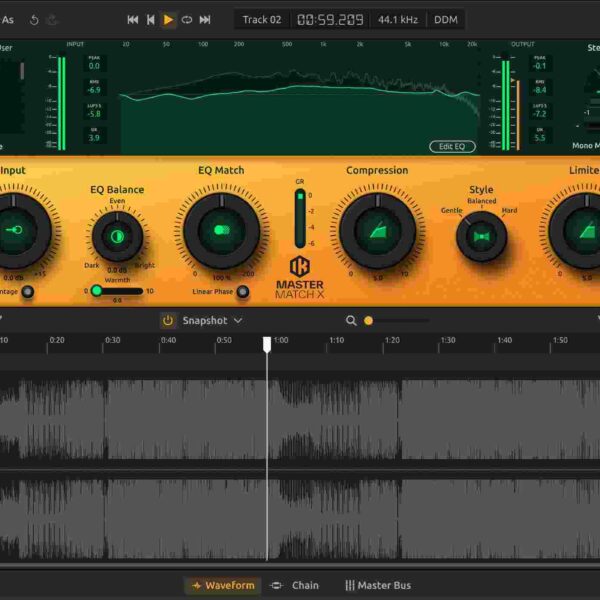Click the Input gain knob
Image resolution: width=600 pixels, height=600 pixels.
coord(14,230)
